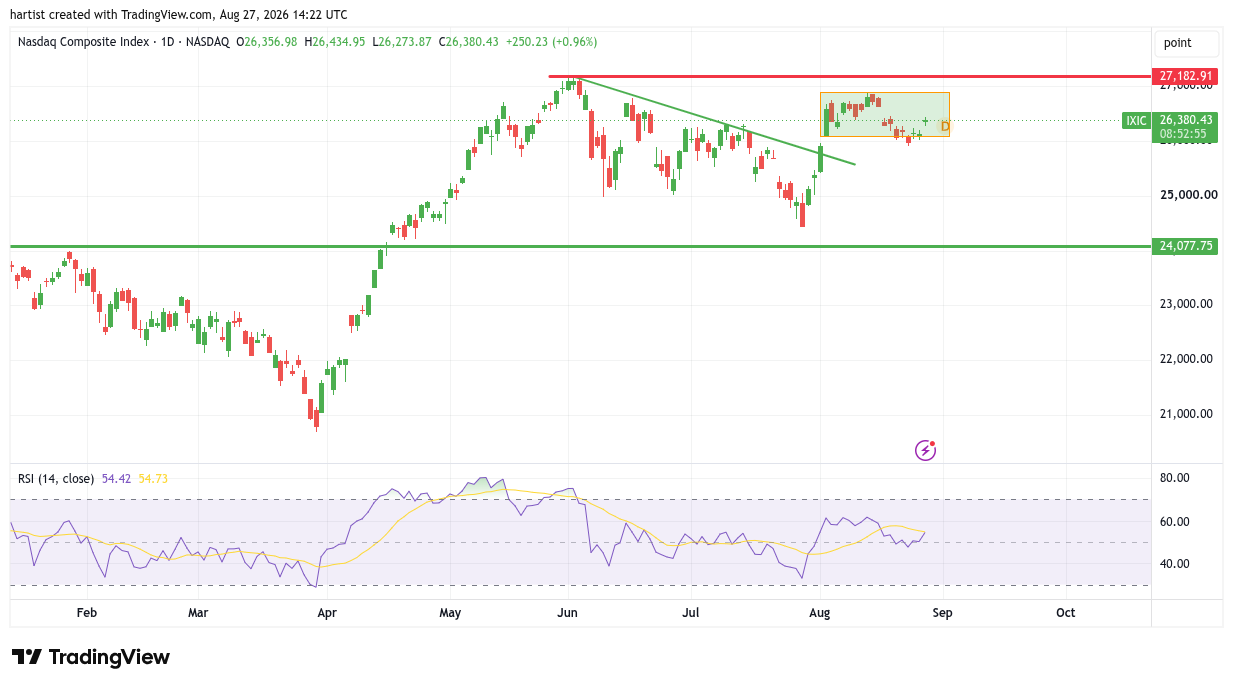Image resolution: width=1233 pixels, height=687 pixels.
Task: Click the orange D dividend marker
Action: pyautogui.click(x=944, y=127)
